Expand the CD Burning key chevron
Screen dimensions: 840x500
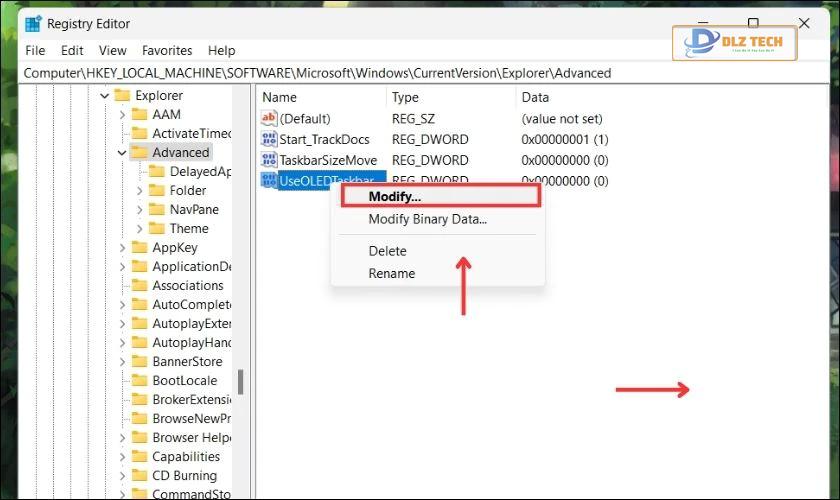[x=122, y=476]
